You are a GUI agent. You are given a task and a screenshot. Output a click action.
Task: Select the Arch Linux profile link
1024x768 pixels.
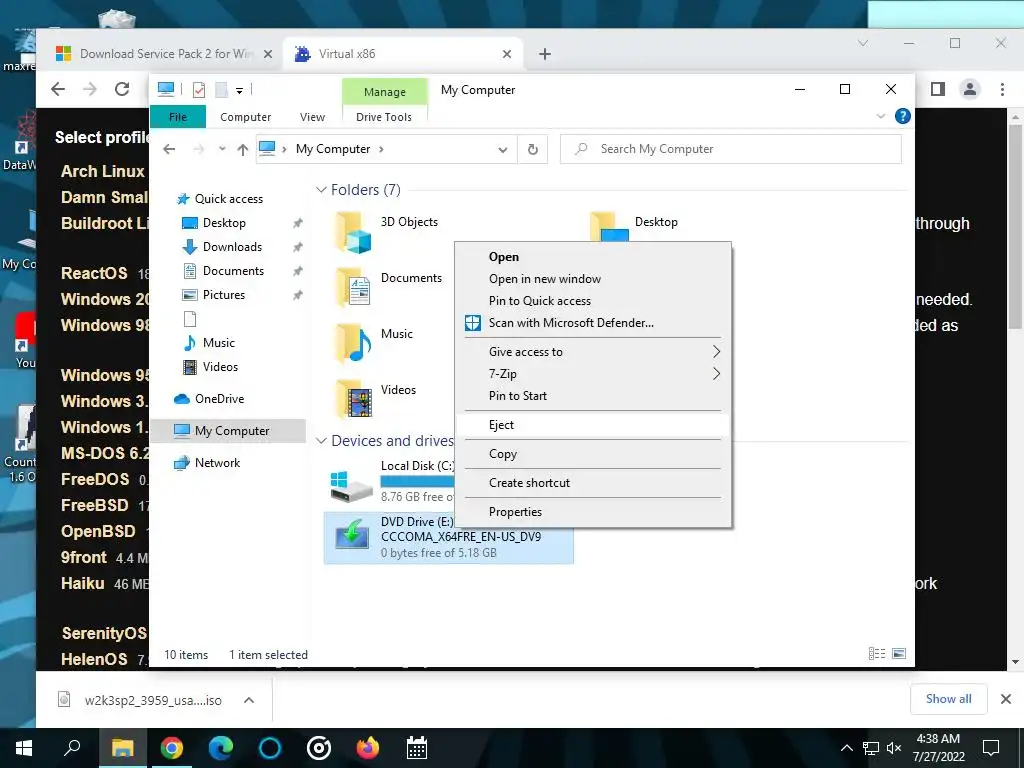pos(103,171)
